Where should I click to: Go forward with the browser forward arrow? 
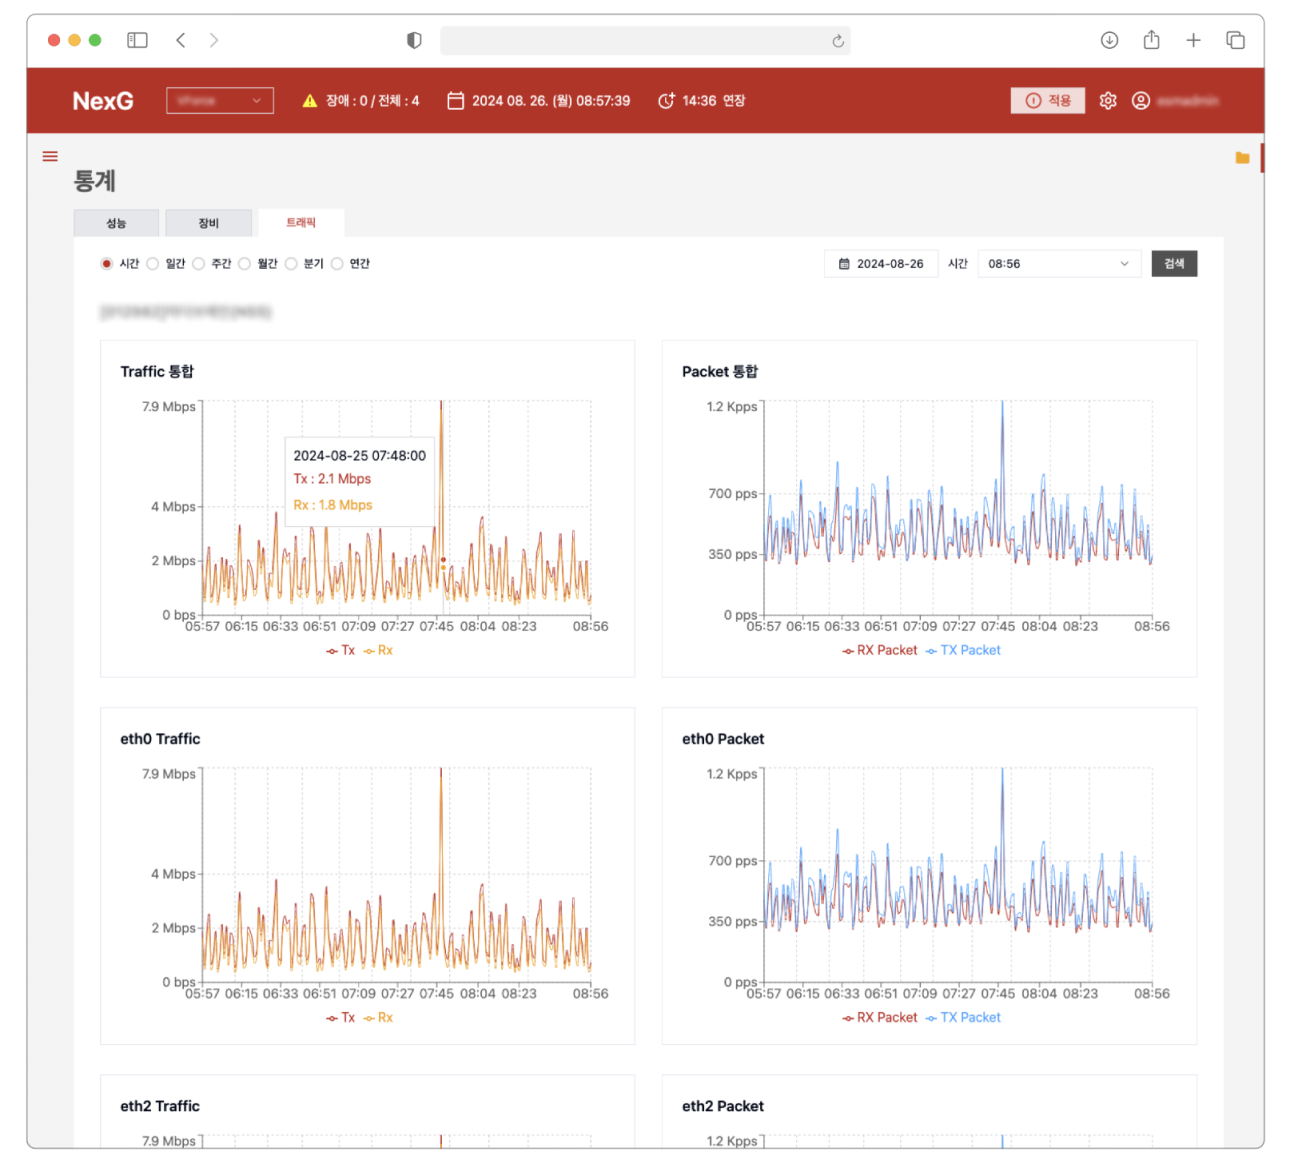click(214, 40)
